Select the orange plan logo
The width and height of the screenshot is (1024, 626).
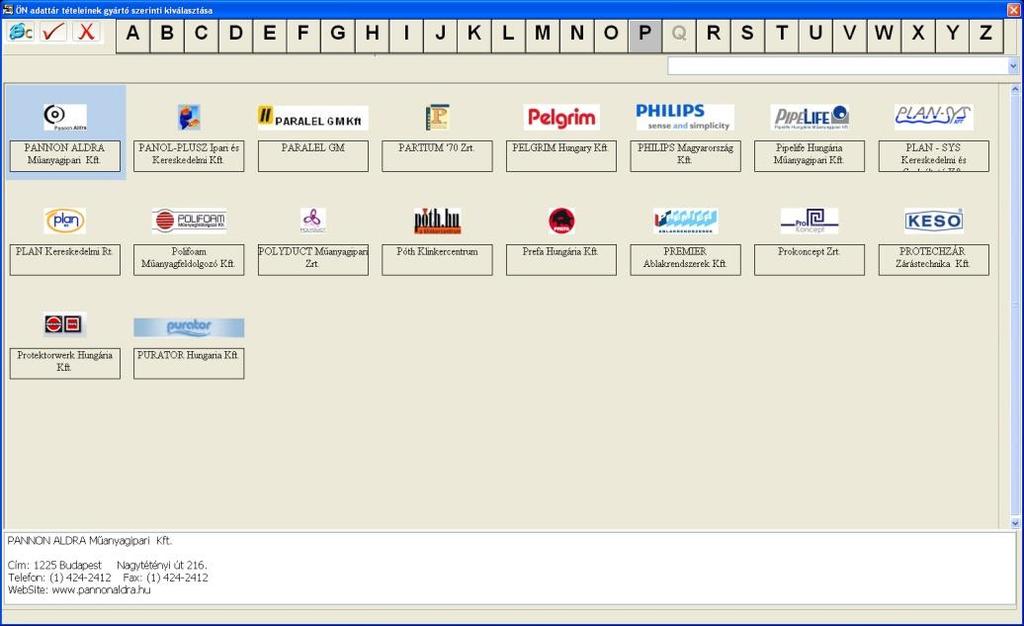click(65, 221)
